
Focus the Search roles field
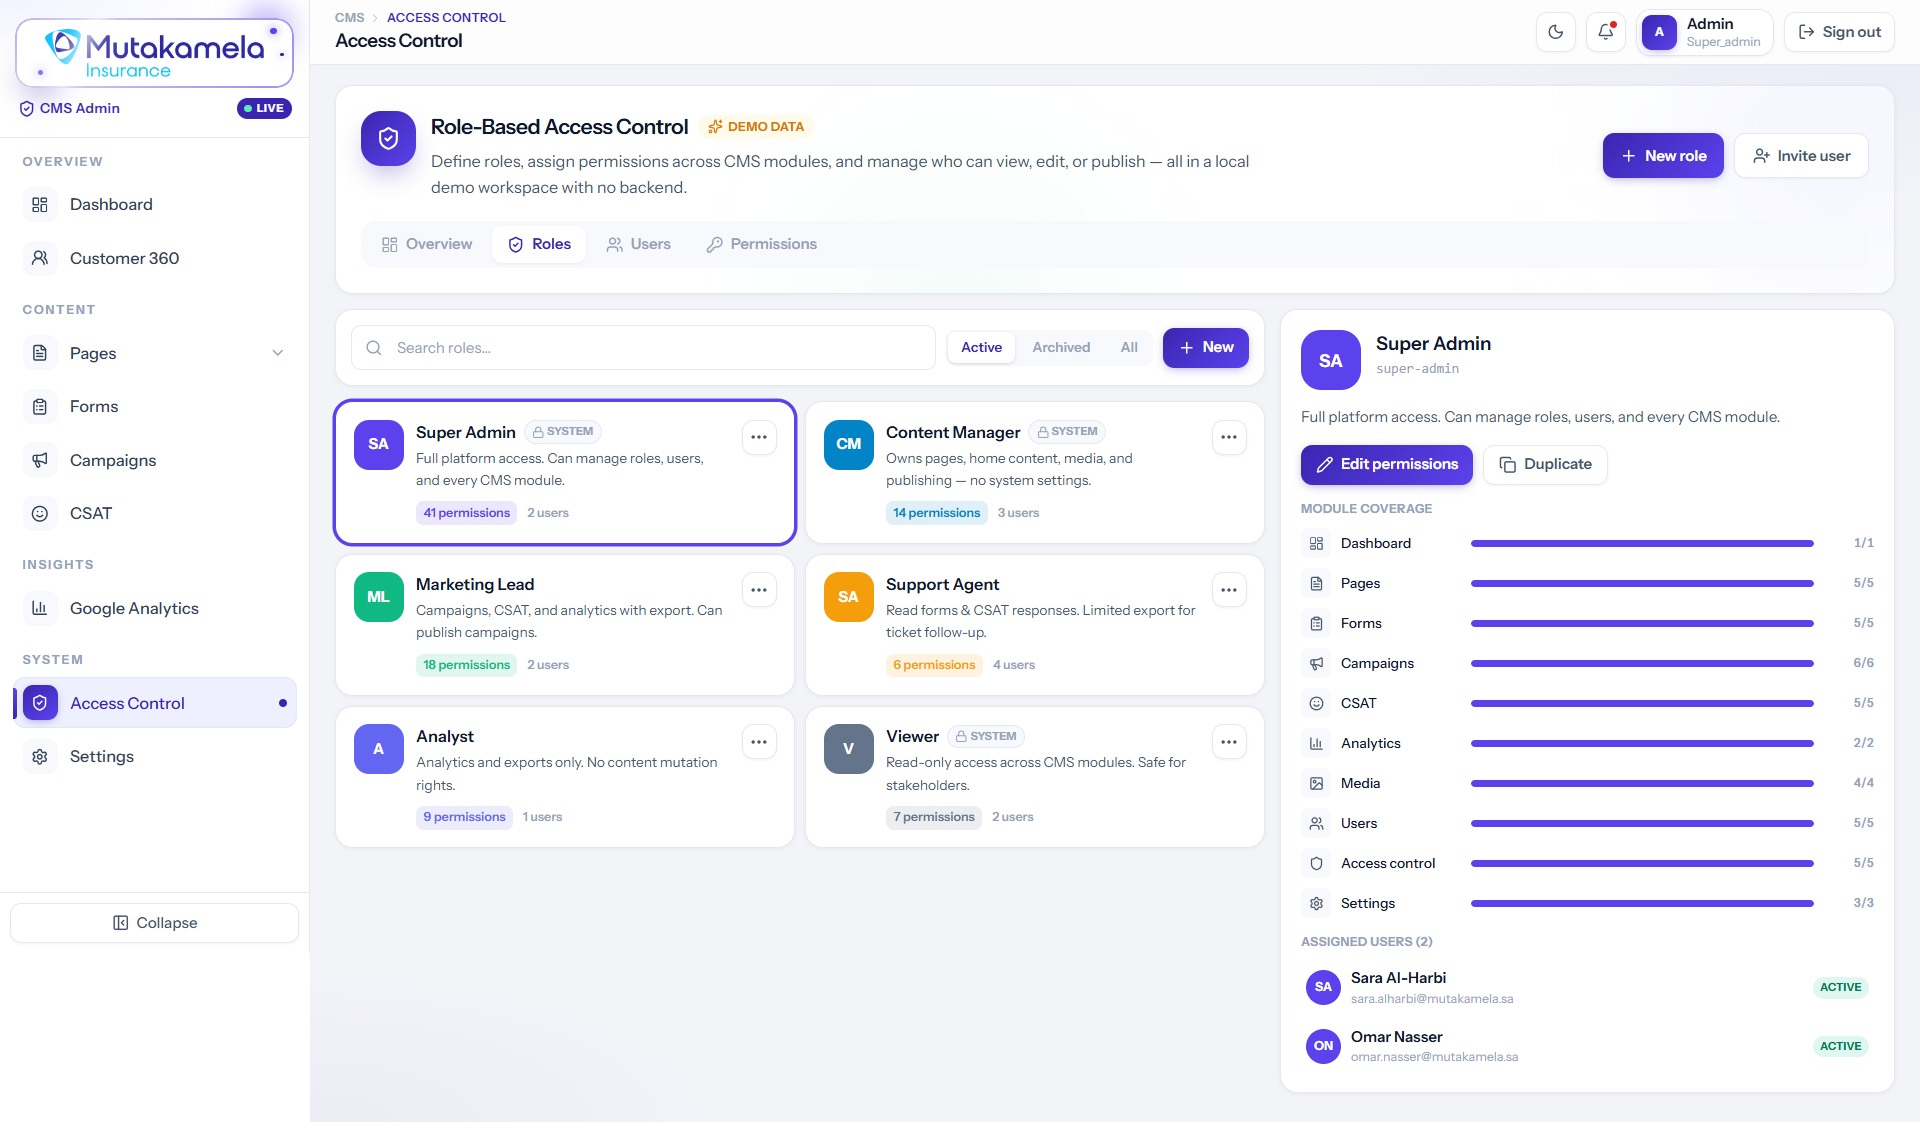tap(643, 348)
